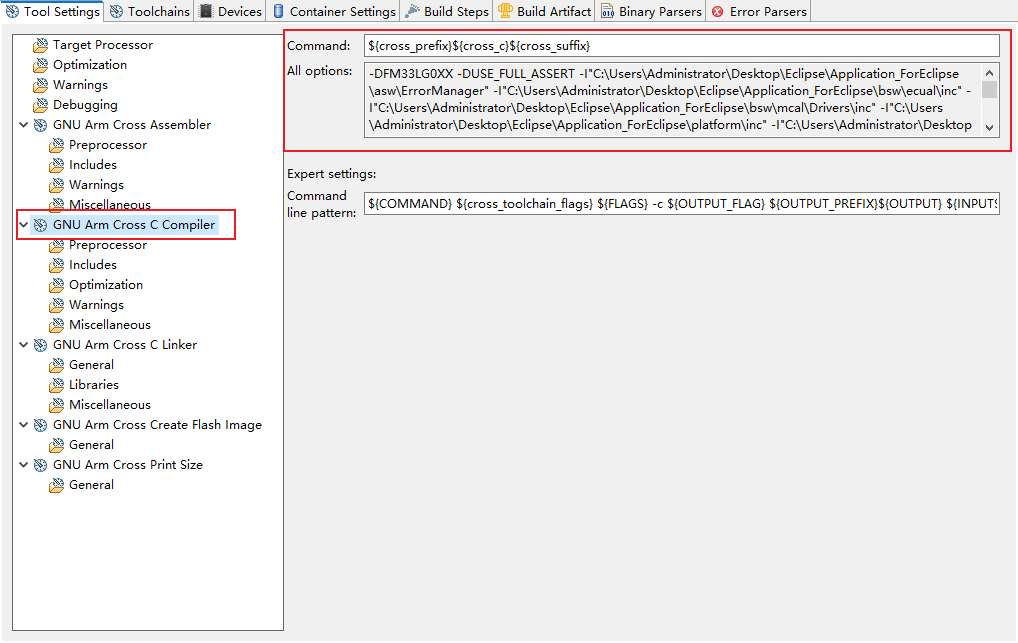Click the C Linker Miscellaneous icon
Viewport: 1018px width, 643px height.
click(x=56, y=406)
